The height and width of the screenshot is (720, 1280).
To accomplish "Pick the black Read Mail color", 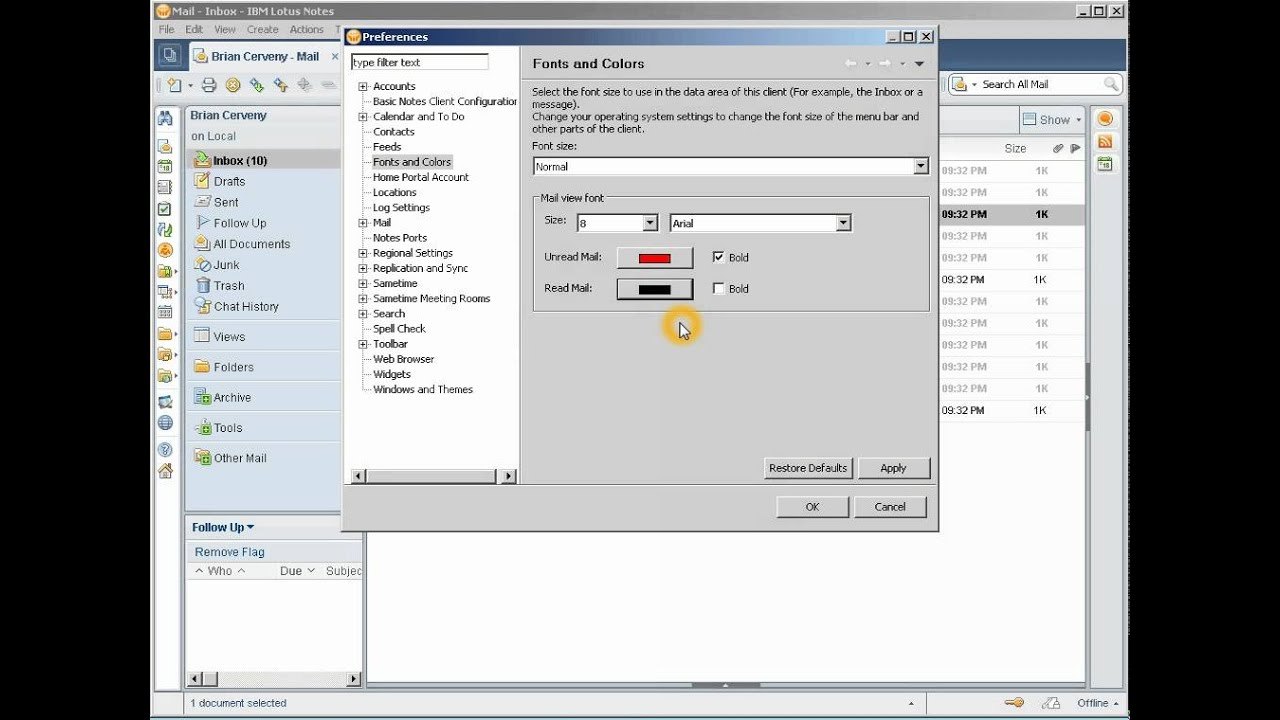I will pos(655,289).
